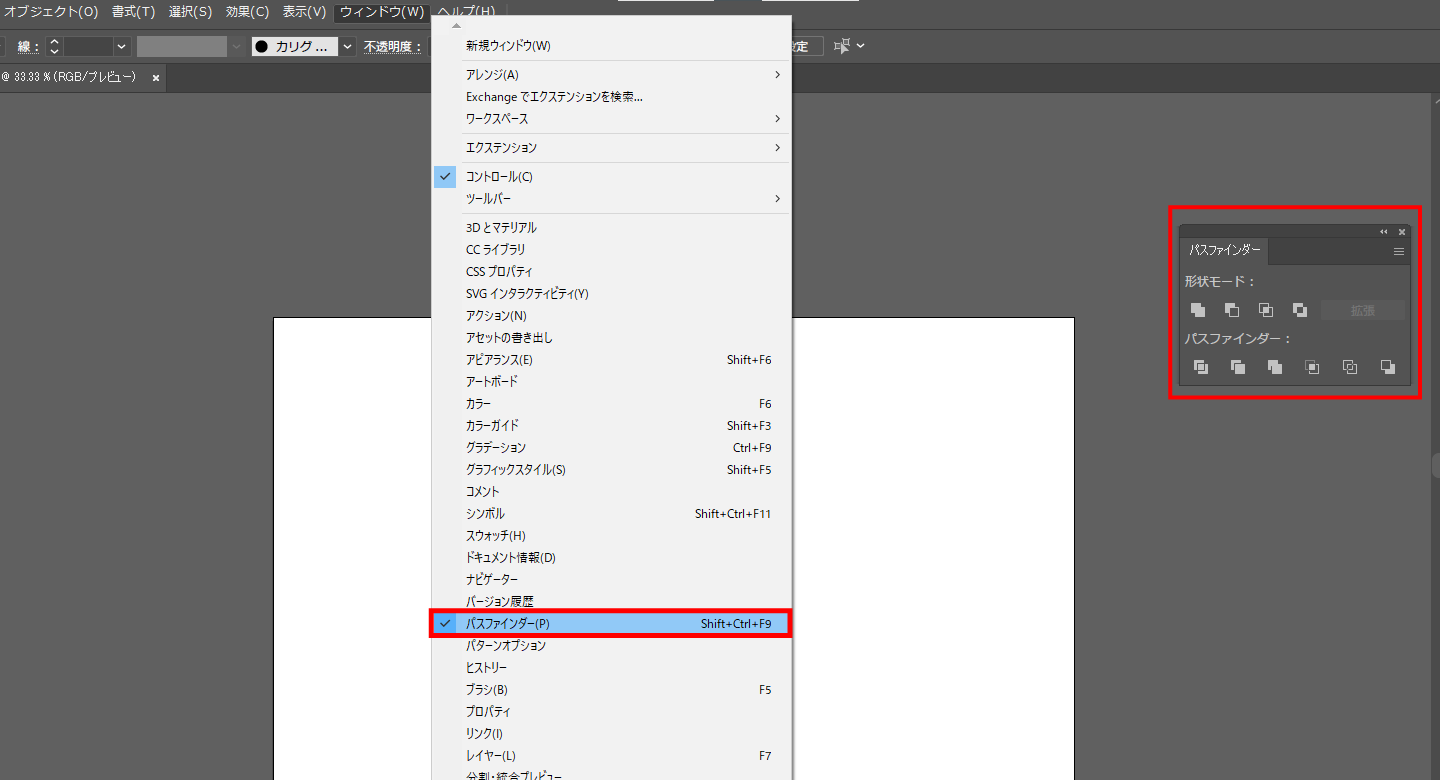Open the グラデーション panel
Viewport: 1440px width, 780px height.
(611, 448)
